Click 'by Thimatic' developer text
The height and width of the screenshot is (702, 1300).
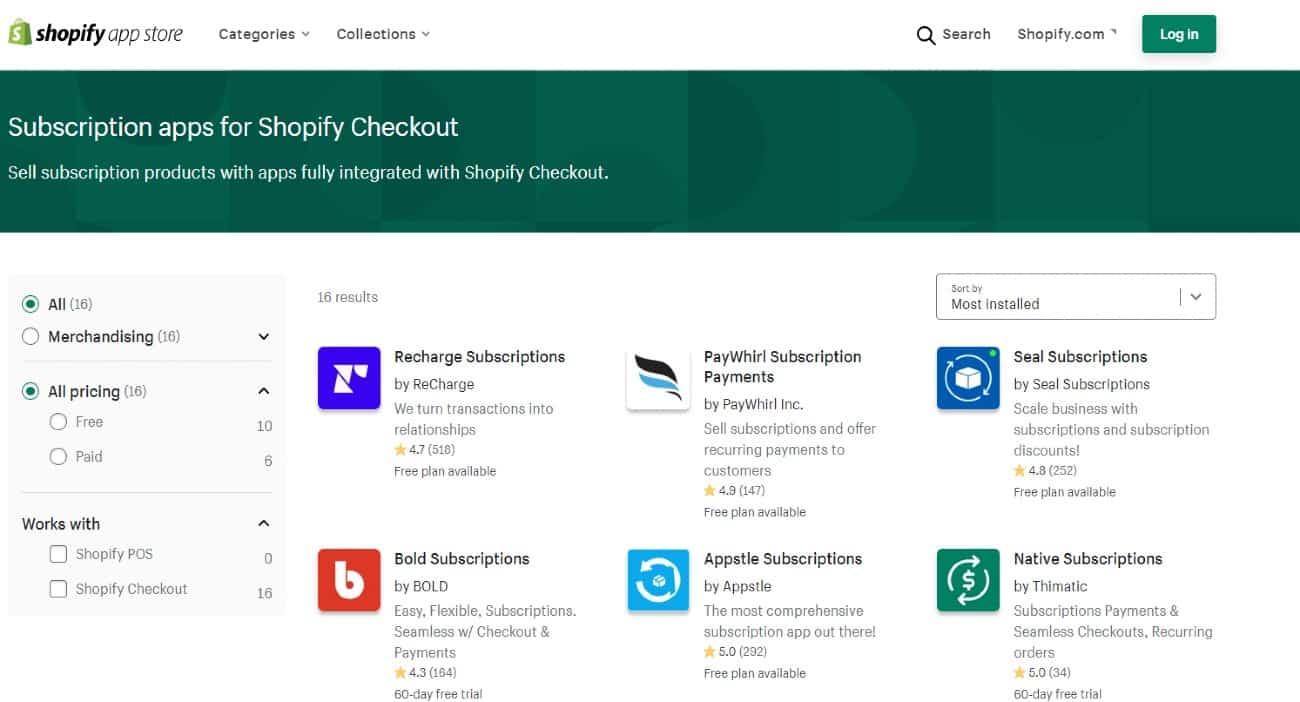[1050, 586]
